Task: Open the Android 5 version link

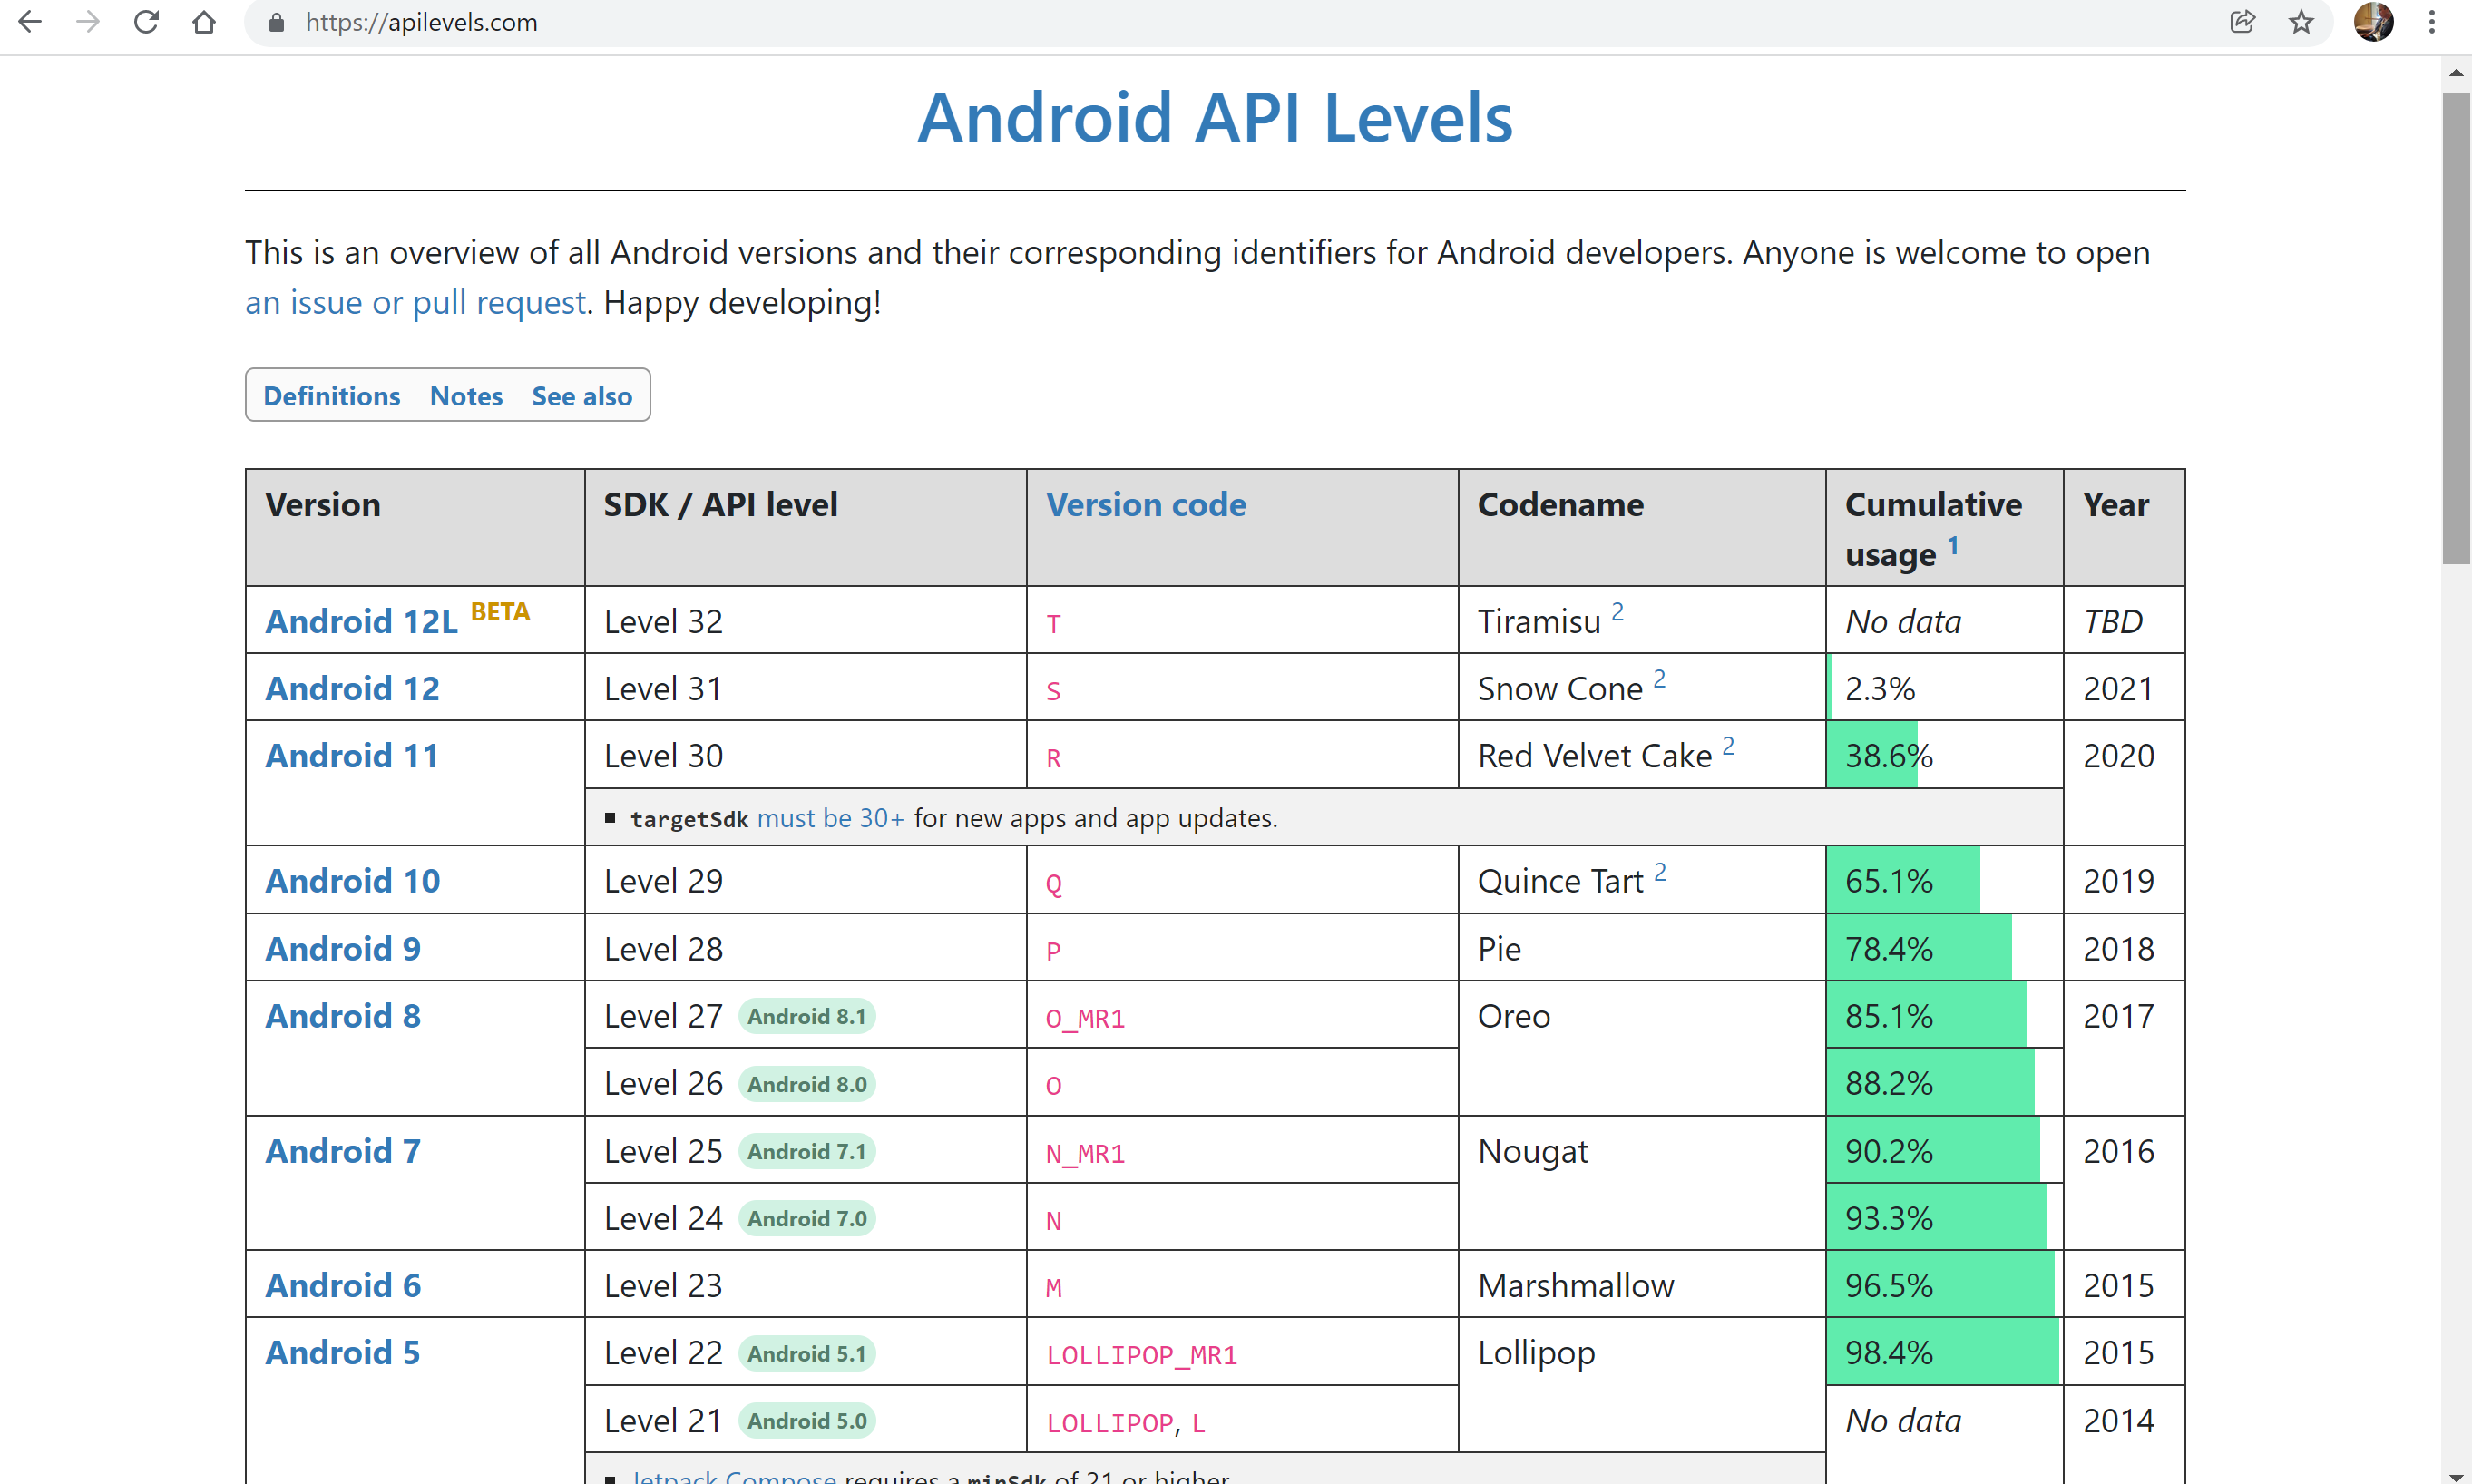Action: [342, 1352]
